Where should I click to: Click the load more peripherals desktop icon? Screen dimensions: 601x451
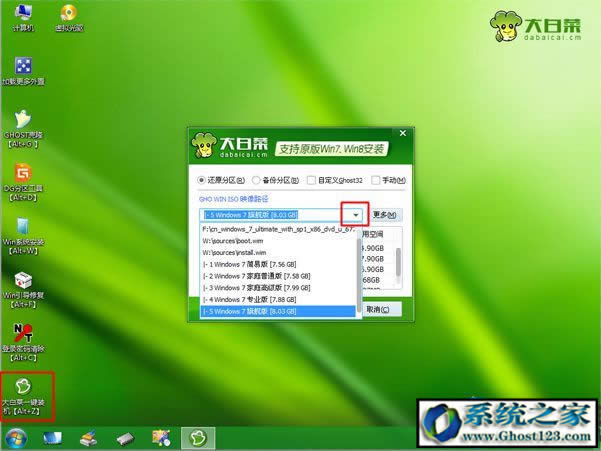coord(23,71)
